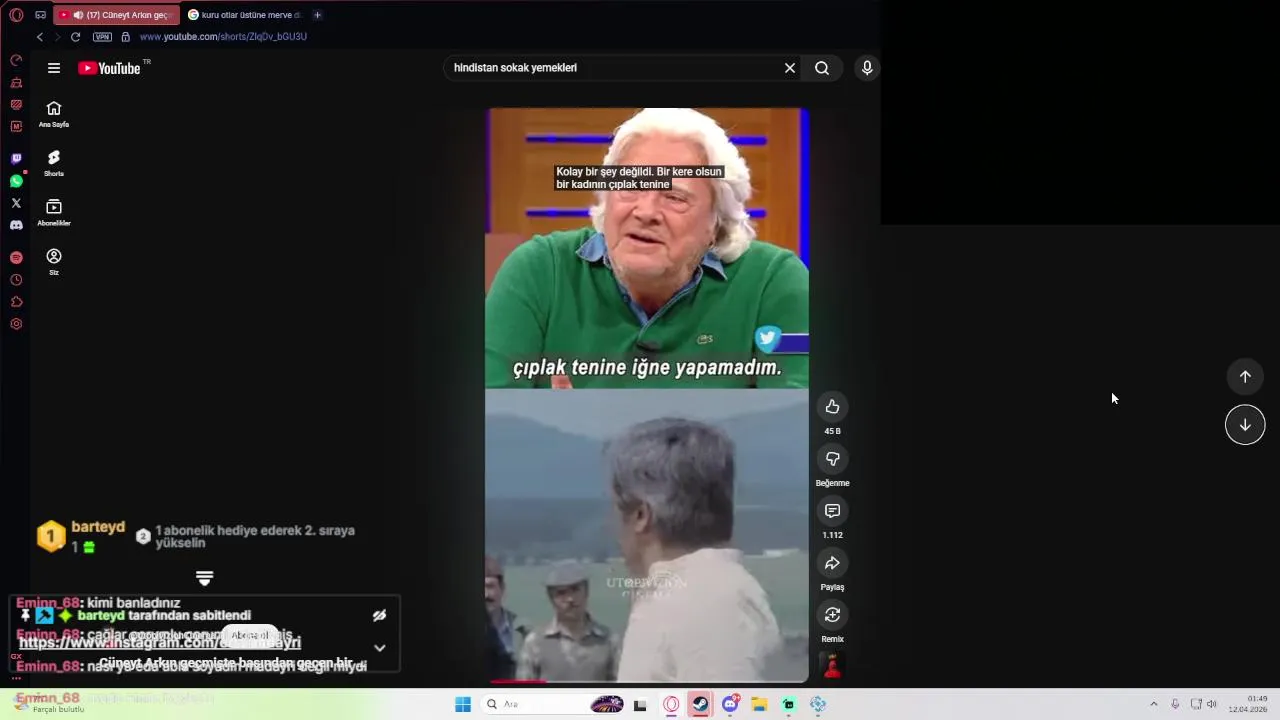Share the short via Paylaş button
The height and width of the screenshot is (720, 1280).
pyautogui.click(x=832, y=563)
